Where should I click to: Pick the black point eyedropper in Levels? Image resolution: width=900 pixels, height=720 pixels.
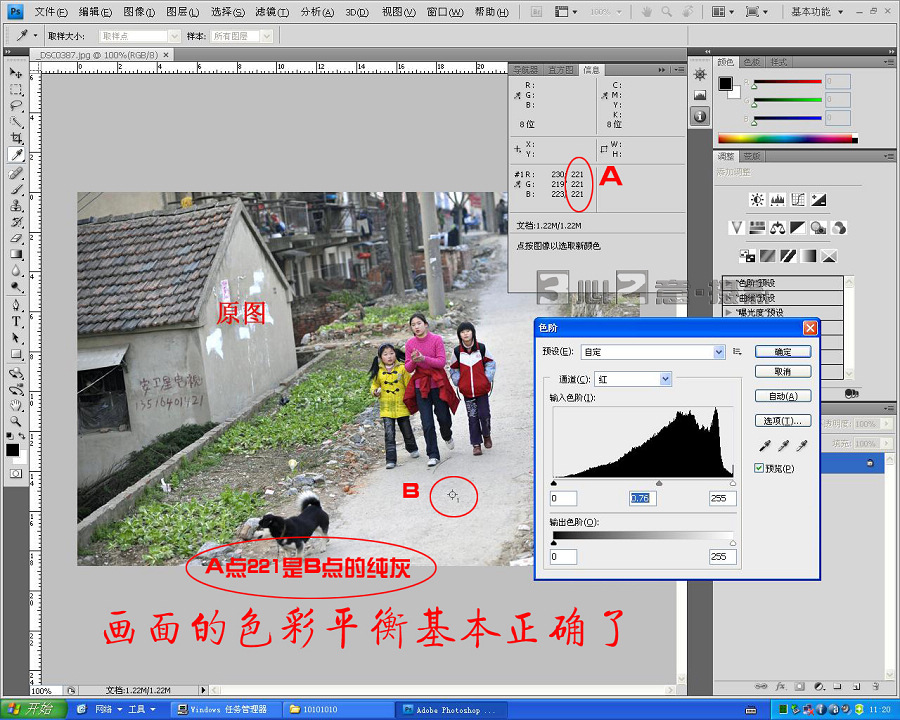[x=765, y=446]
